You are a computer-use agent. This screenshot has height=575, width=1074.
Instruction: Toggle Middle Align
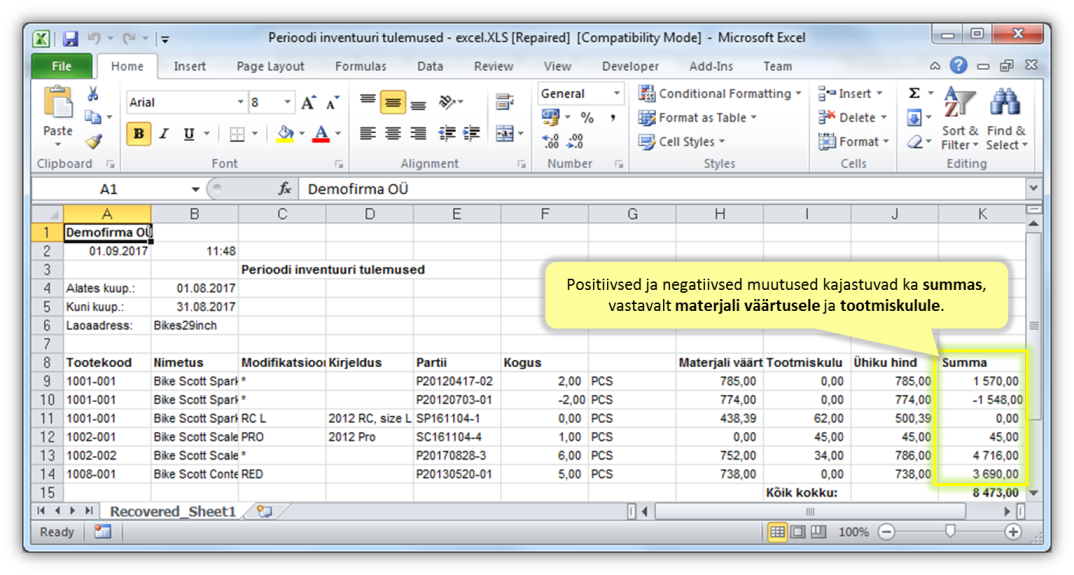(393, 103)
